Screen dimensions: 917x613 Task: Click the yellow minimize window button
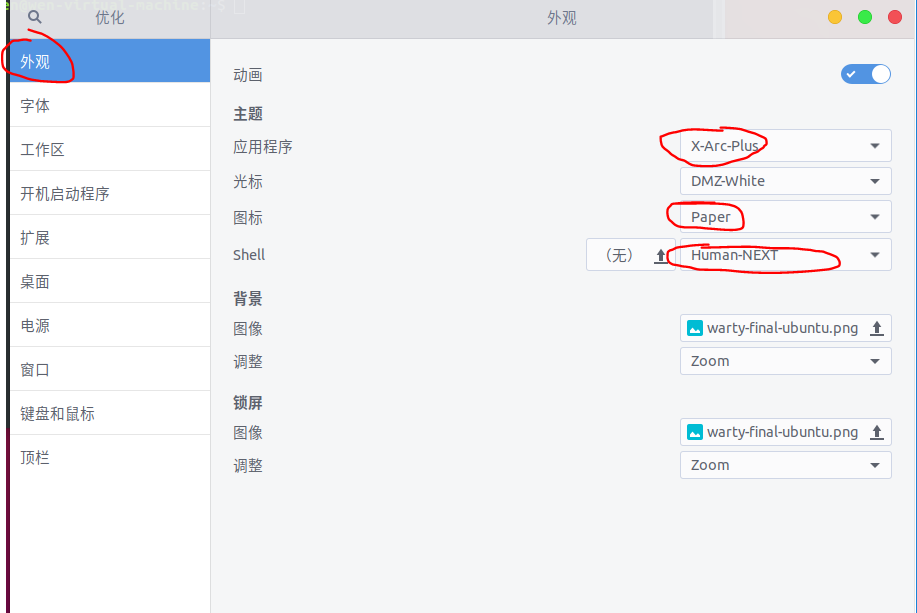pyautogui.click(x=835, y=18)
